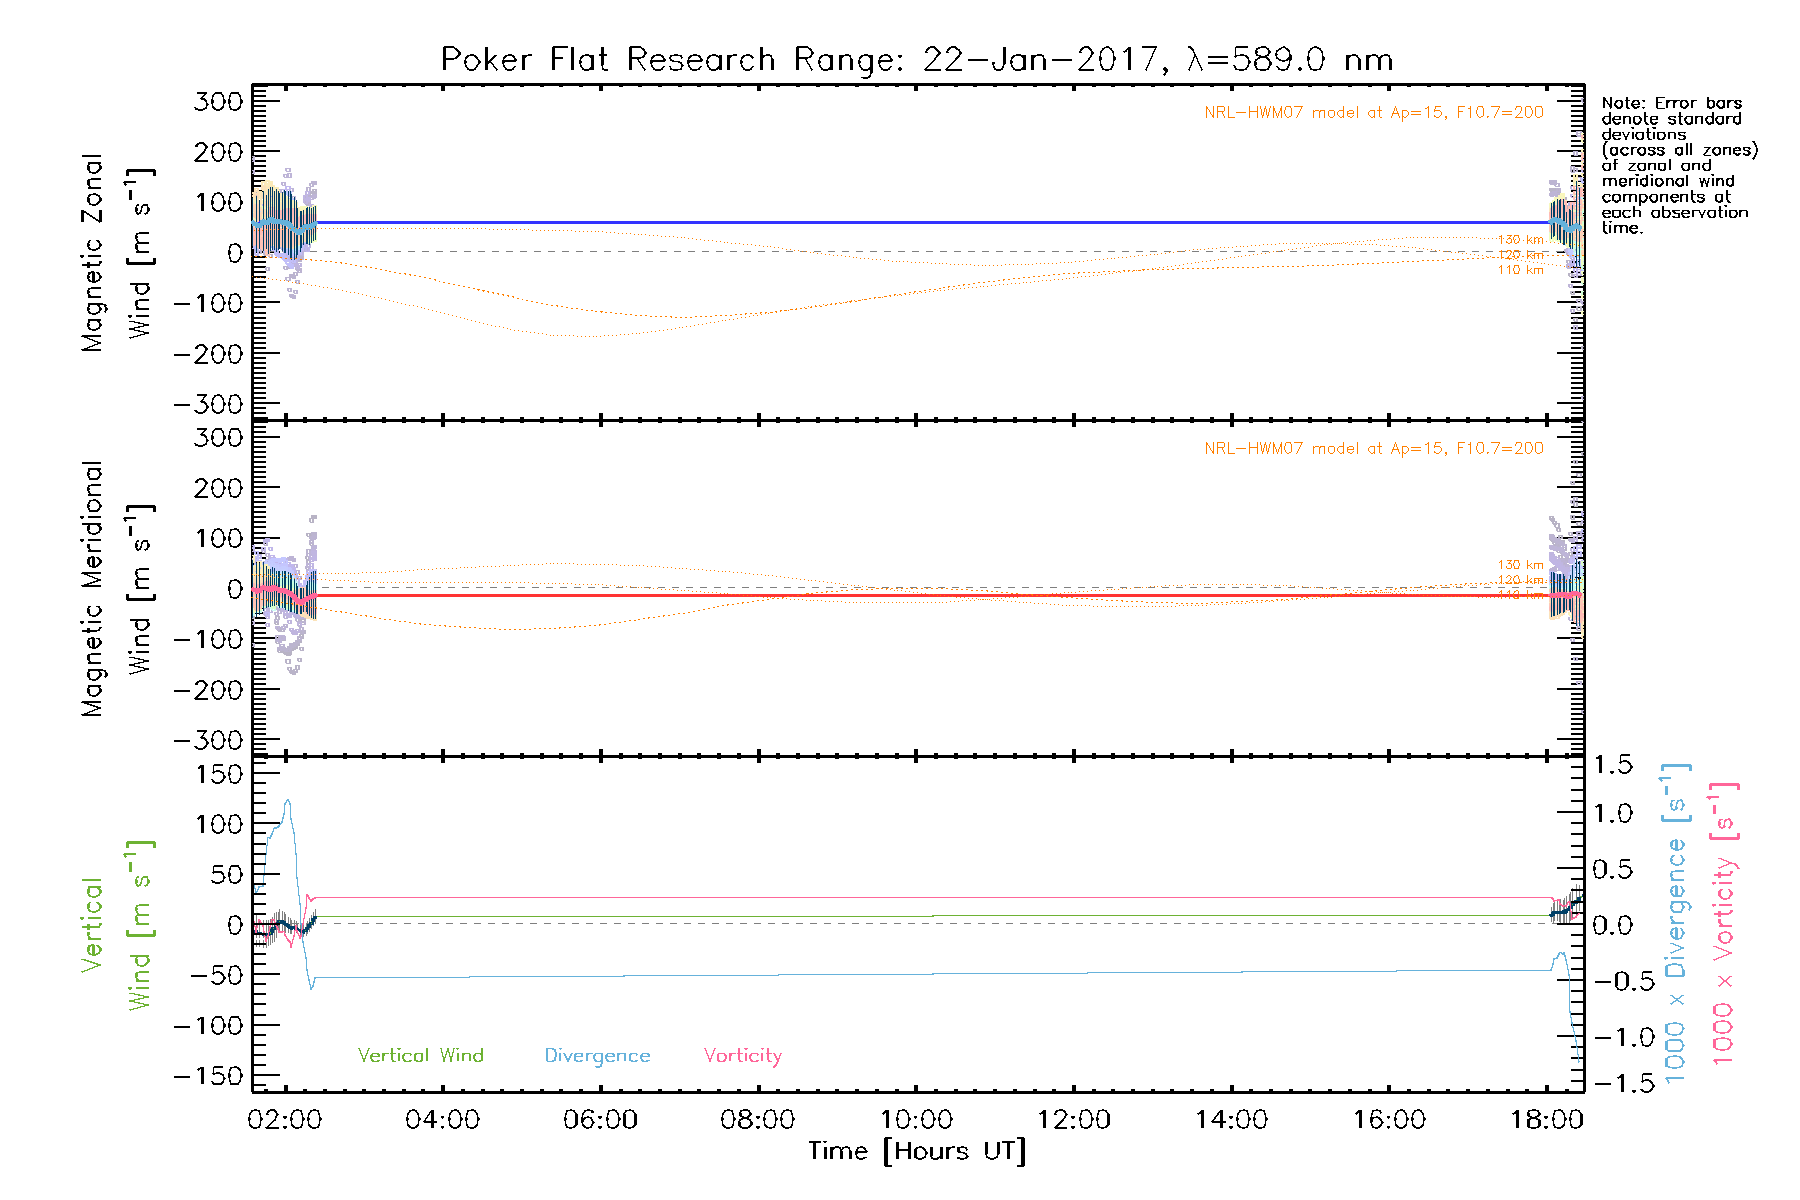The width and height of the screenshot is (1800, 1200).
Task: Click the '02:00' time tick label
Action: coord(285,1120)
